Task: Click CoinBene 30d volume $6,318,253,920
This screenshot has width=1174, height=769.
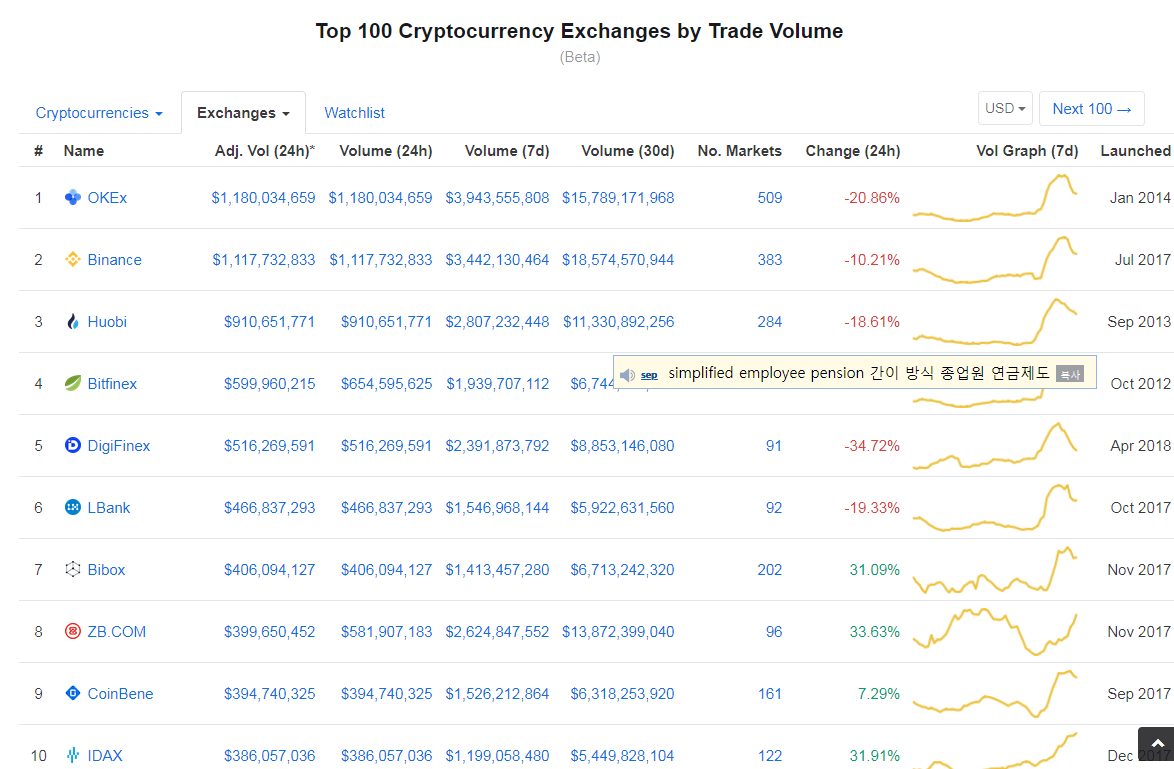Action: (x=622, y=693)
